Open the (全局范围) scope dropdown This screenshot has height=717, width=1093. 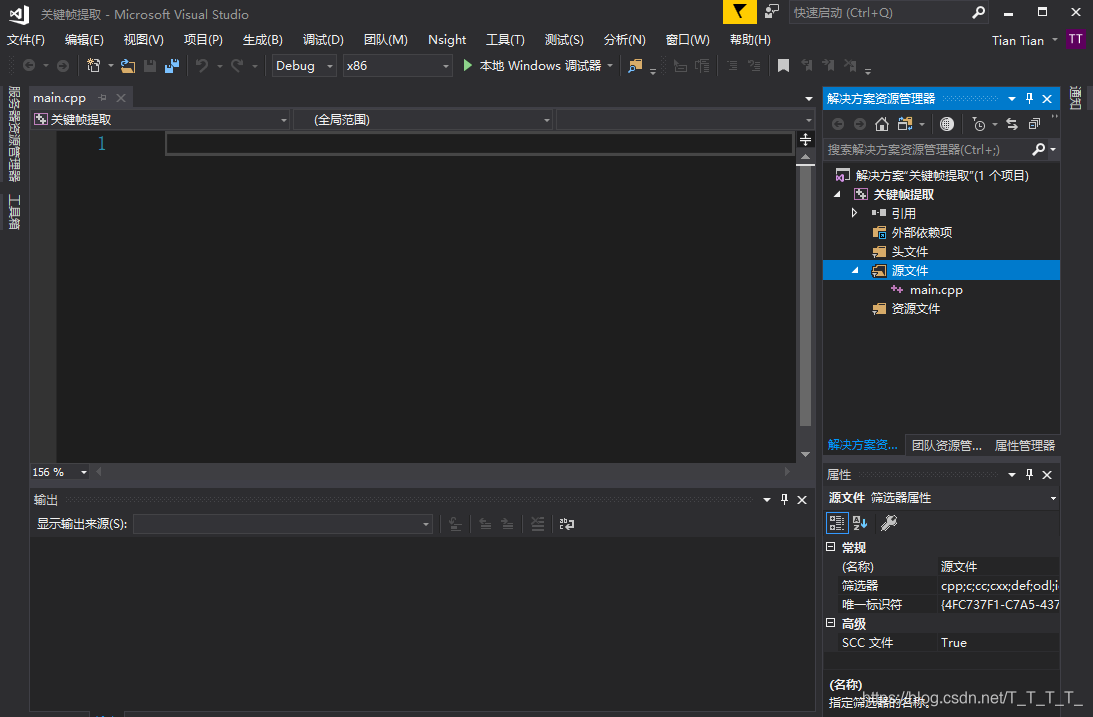[423, 120]
